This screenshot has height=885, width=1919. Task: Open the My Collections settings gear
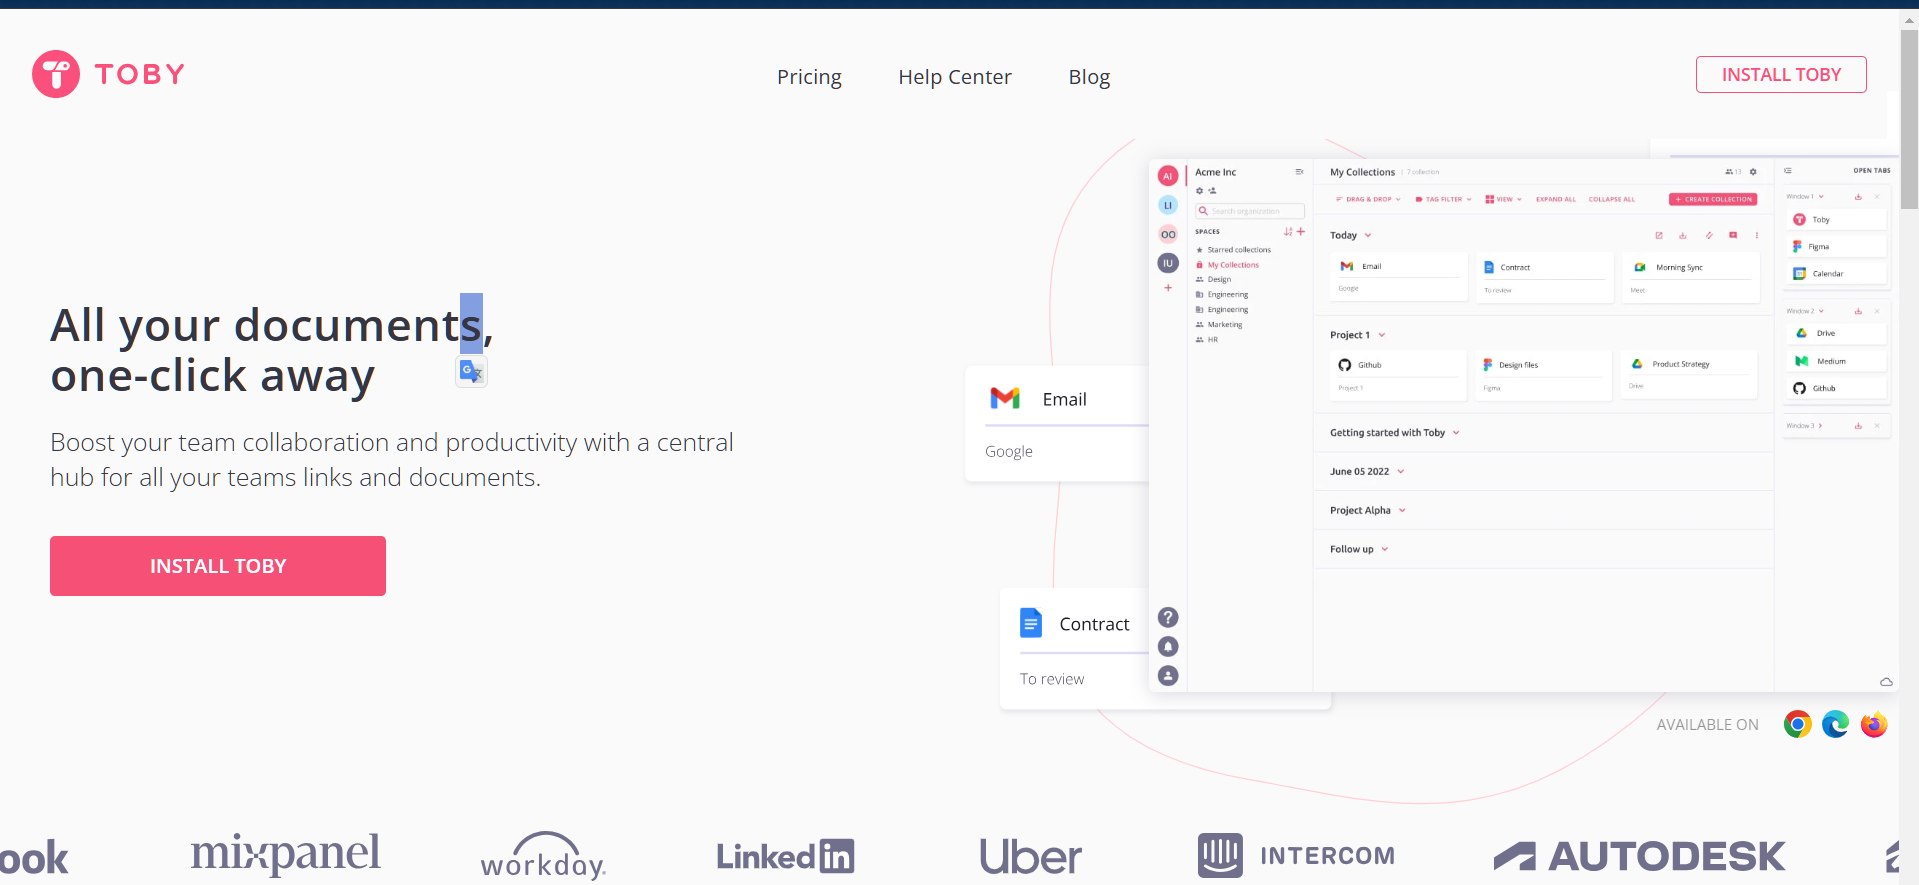(x=1752, y=172)
